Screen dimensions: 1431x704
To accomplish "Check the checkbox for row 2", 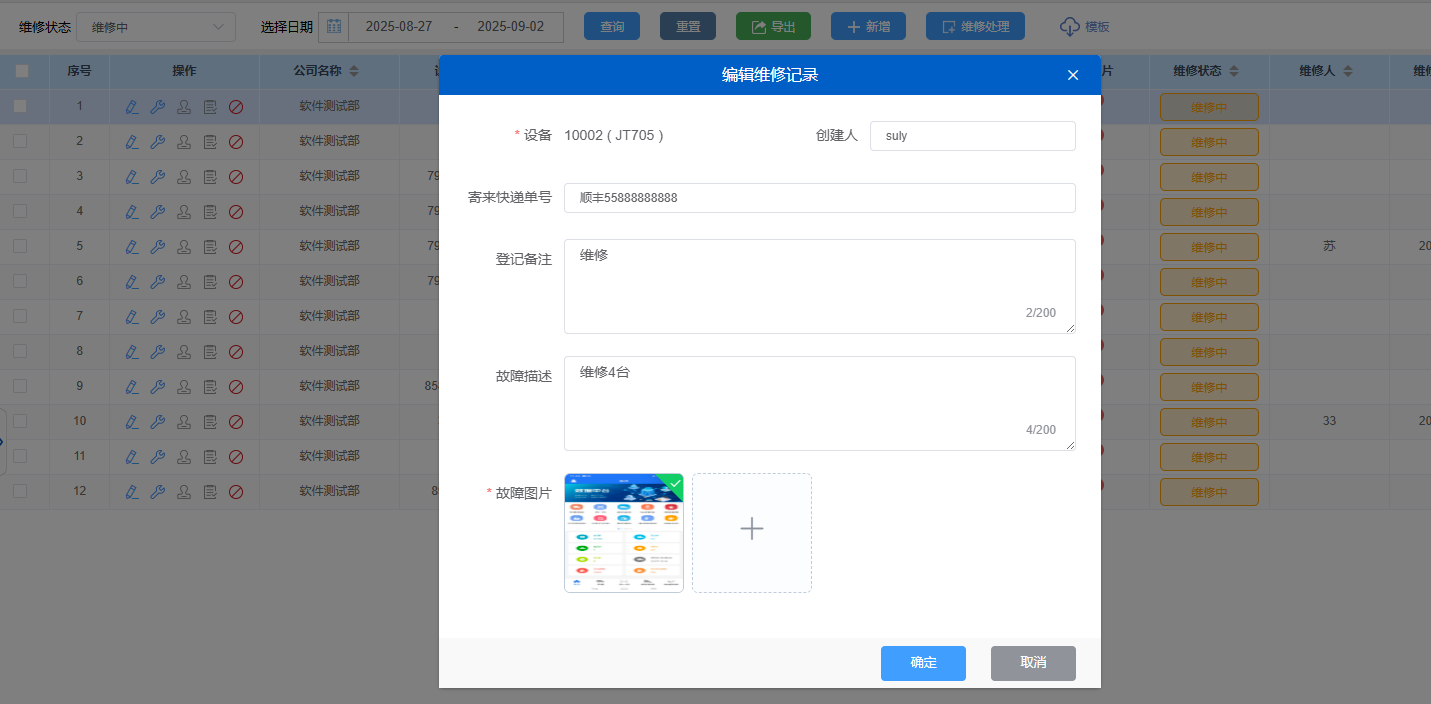I will [21, 141].
